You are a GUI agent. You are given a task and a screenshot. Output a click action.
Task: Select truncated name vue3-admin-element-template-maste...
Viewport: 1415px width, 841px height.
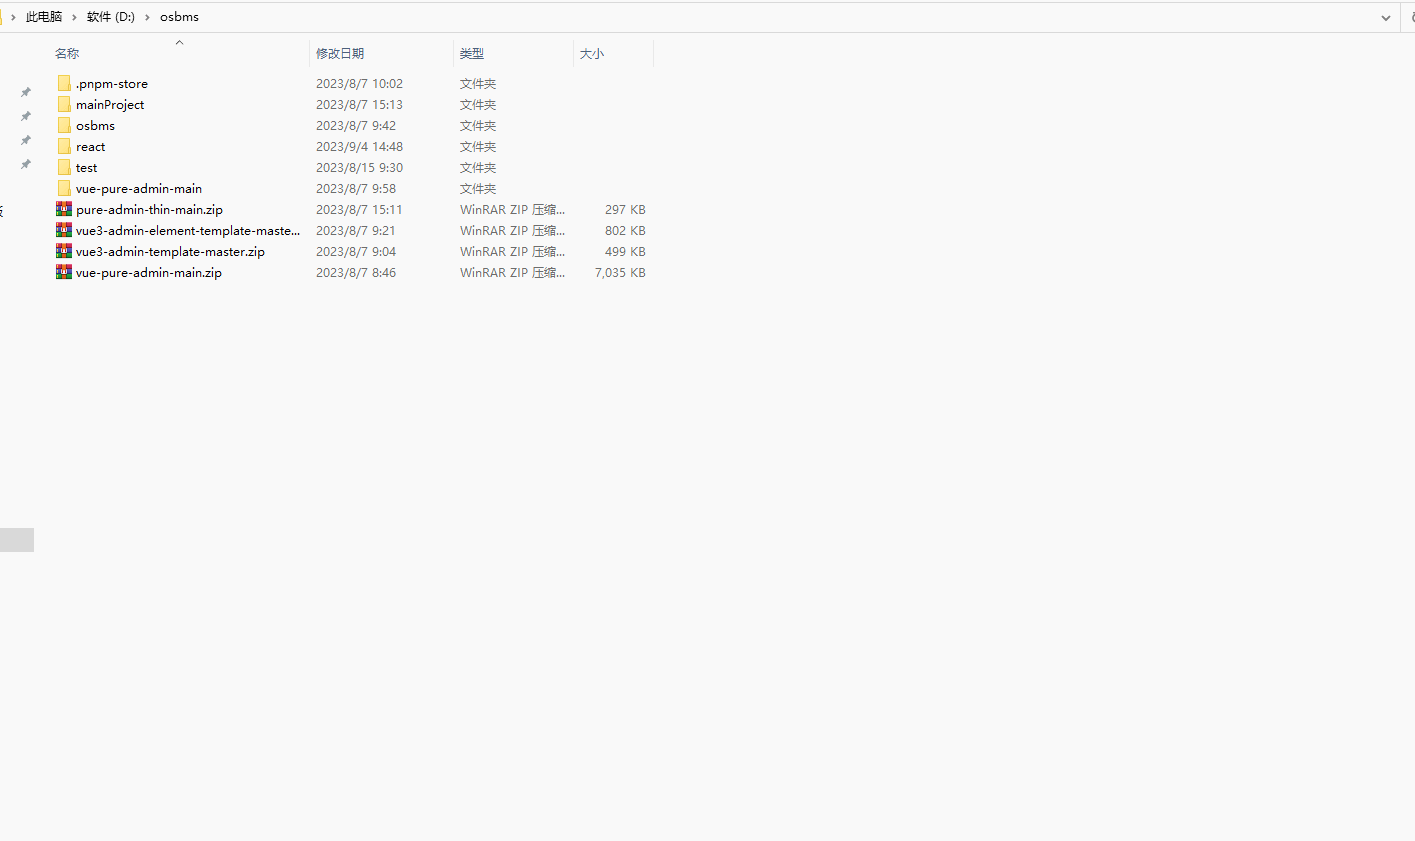(188, 231)
